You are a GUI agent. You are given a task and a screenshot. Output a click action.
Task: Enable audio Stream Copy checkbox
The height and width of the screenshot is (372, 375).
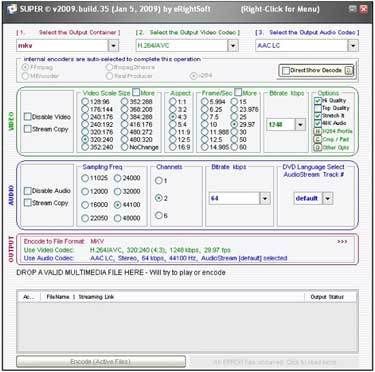(x=27, y=203)
